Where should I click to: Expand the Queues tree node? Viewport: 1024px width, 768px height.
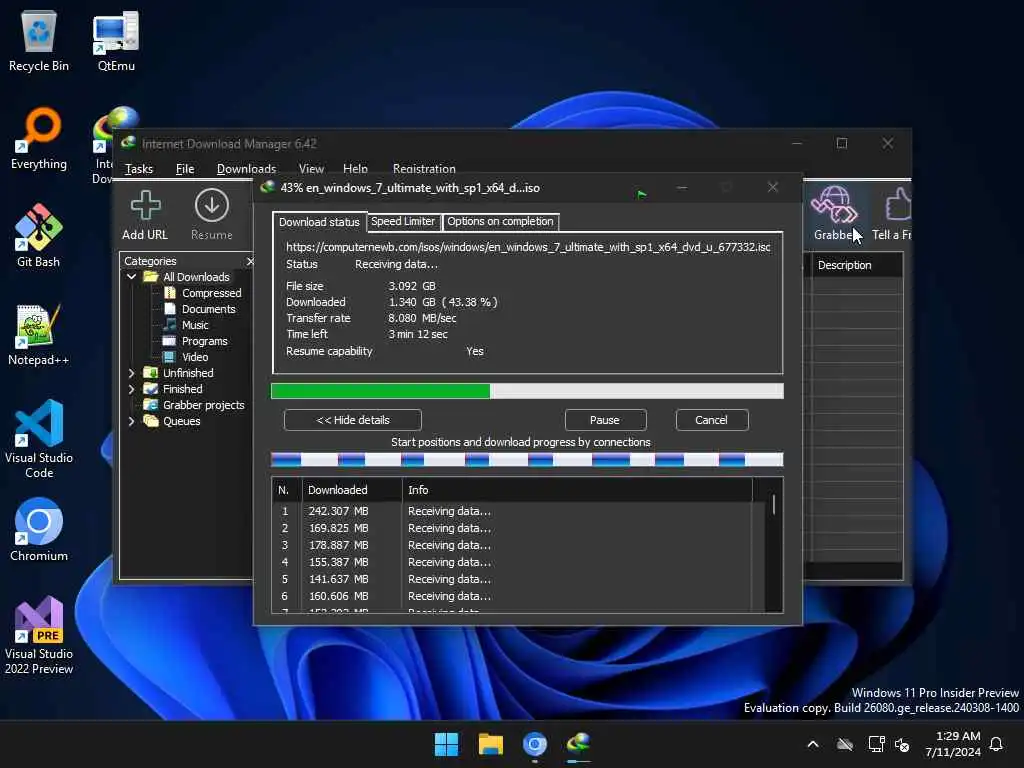[131, 421]
